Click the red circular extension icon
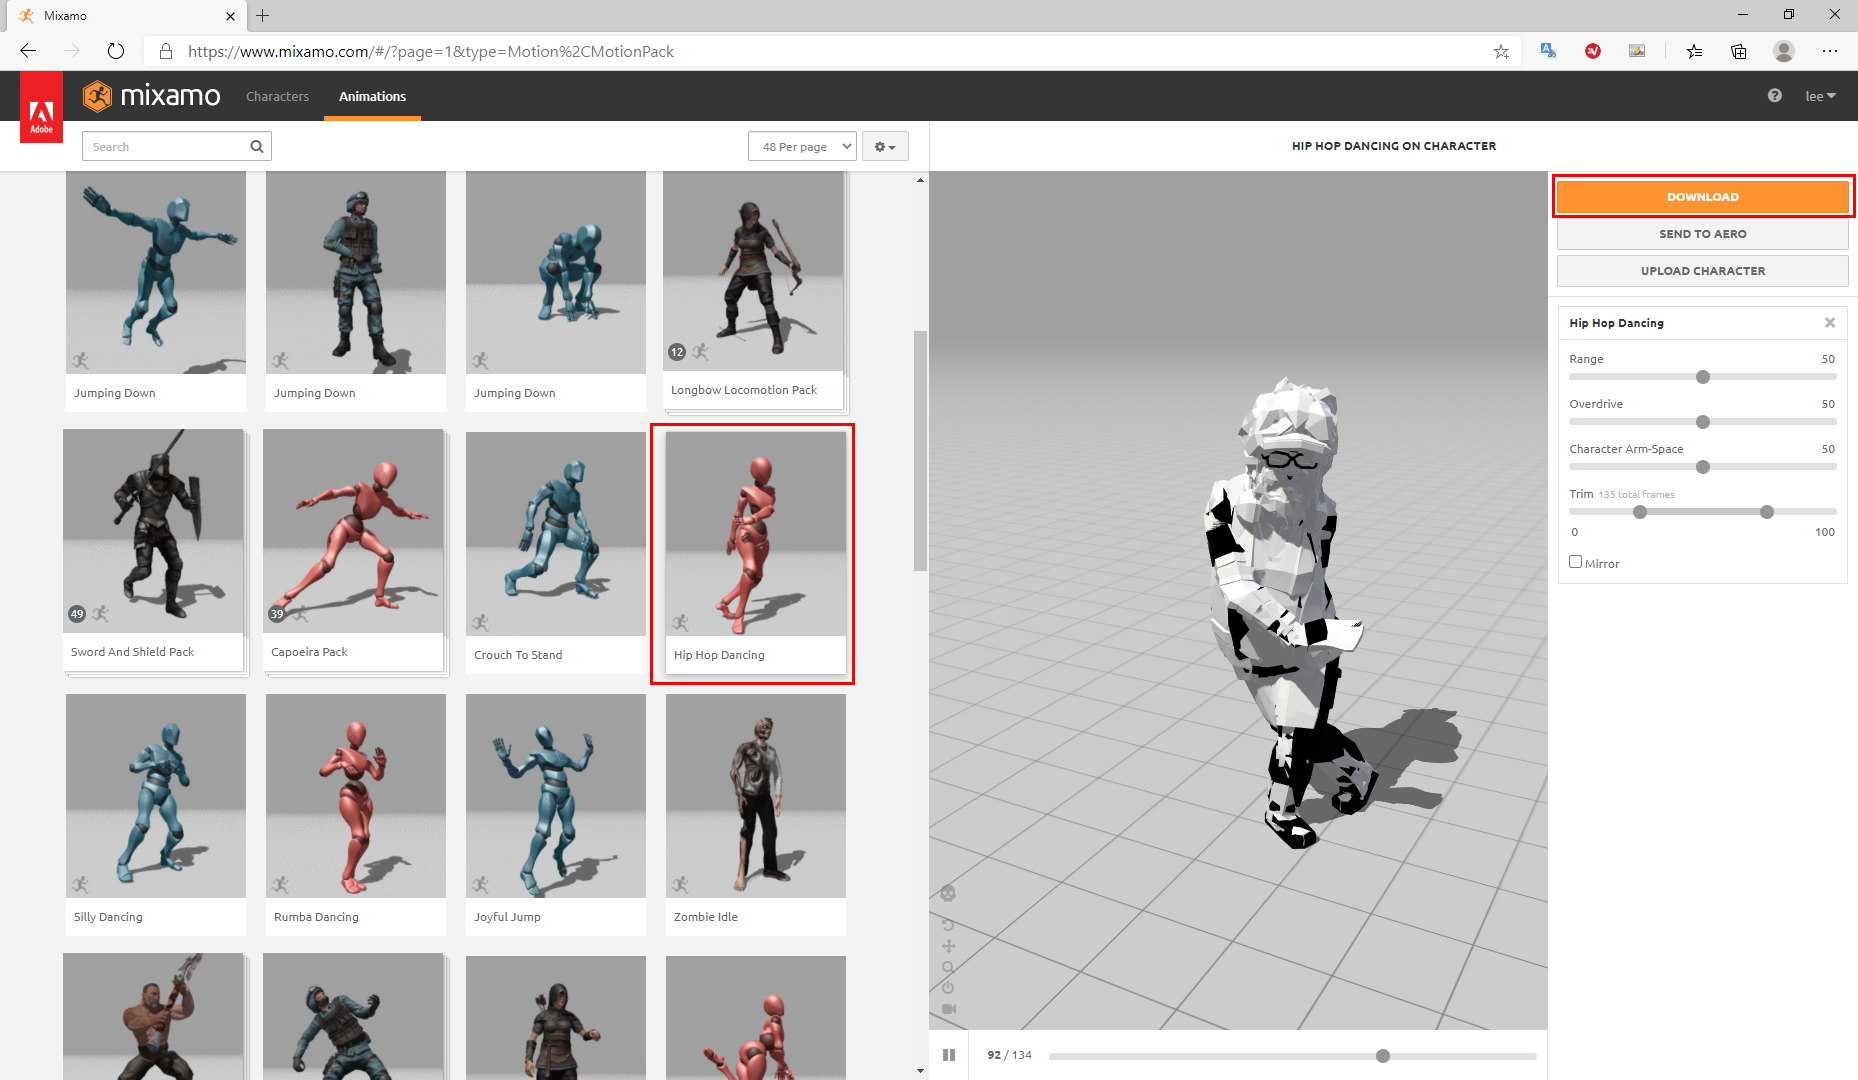 (1593, 51)
